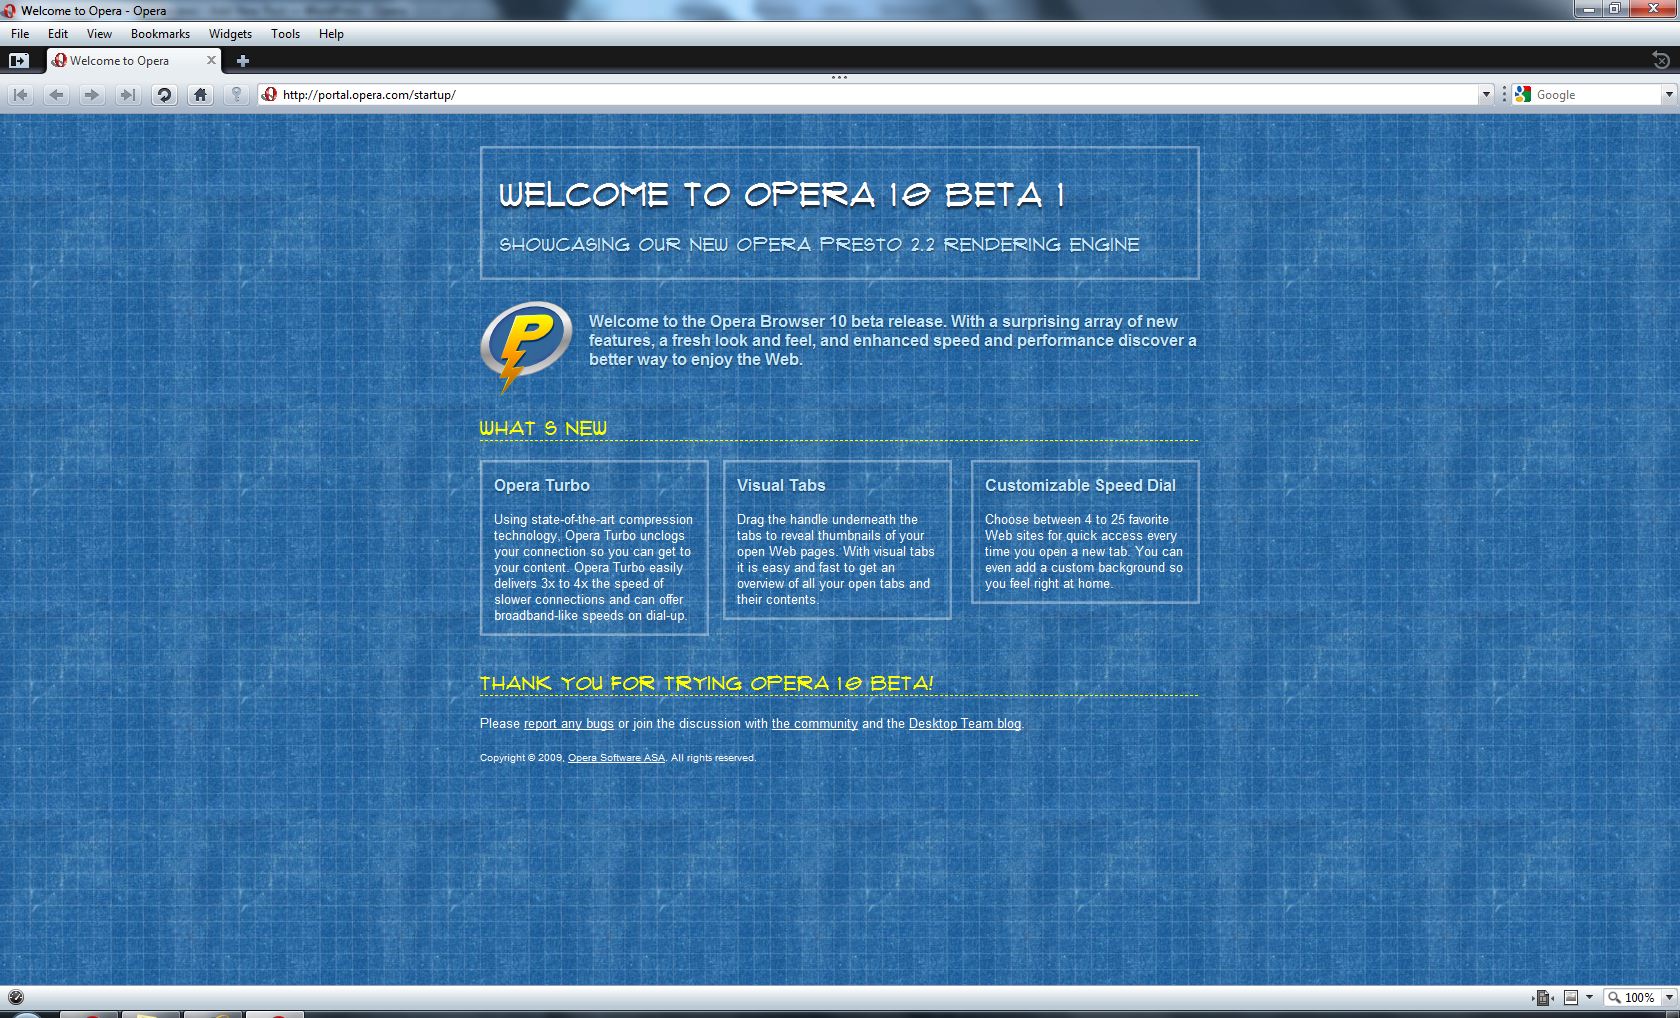
Task: Click the Wand password key icon
Action: coord(236,95)
